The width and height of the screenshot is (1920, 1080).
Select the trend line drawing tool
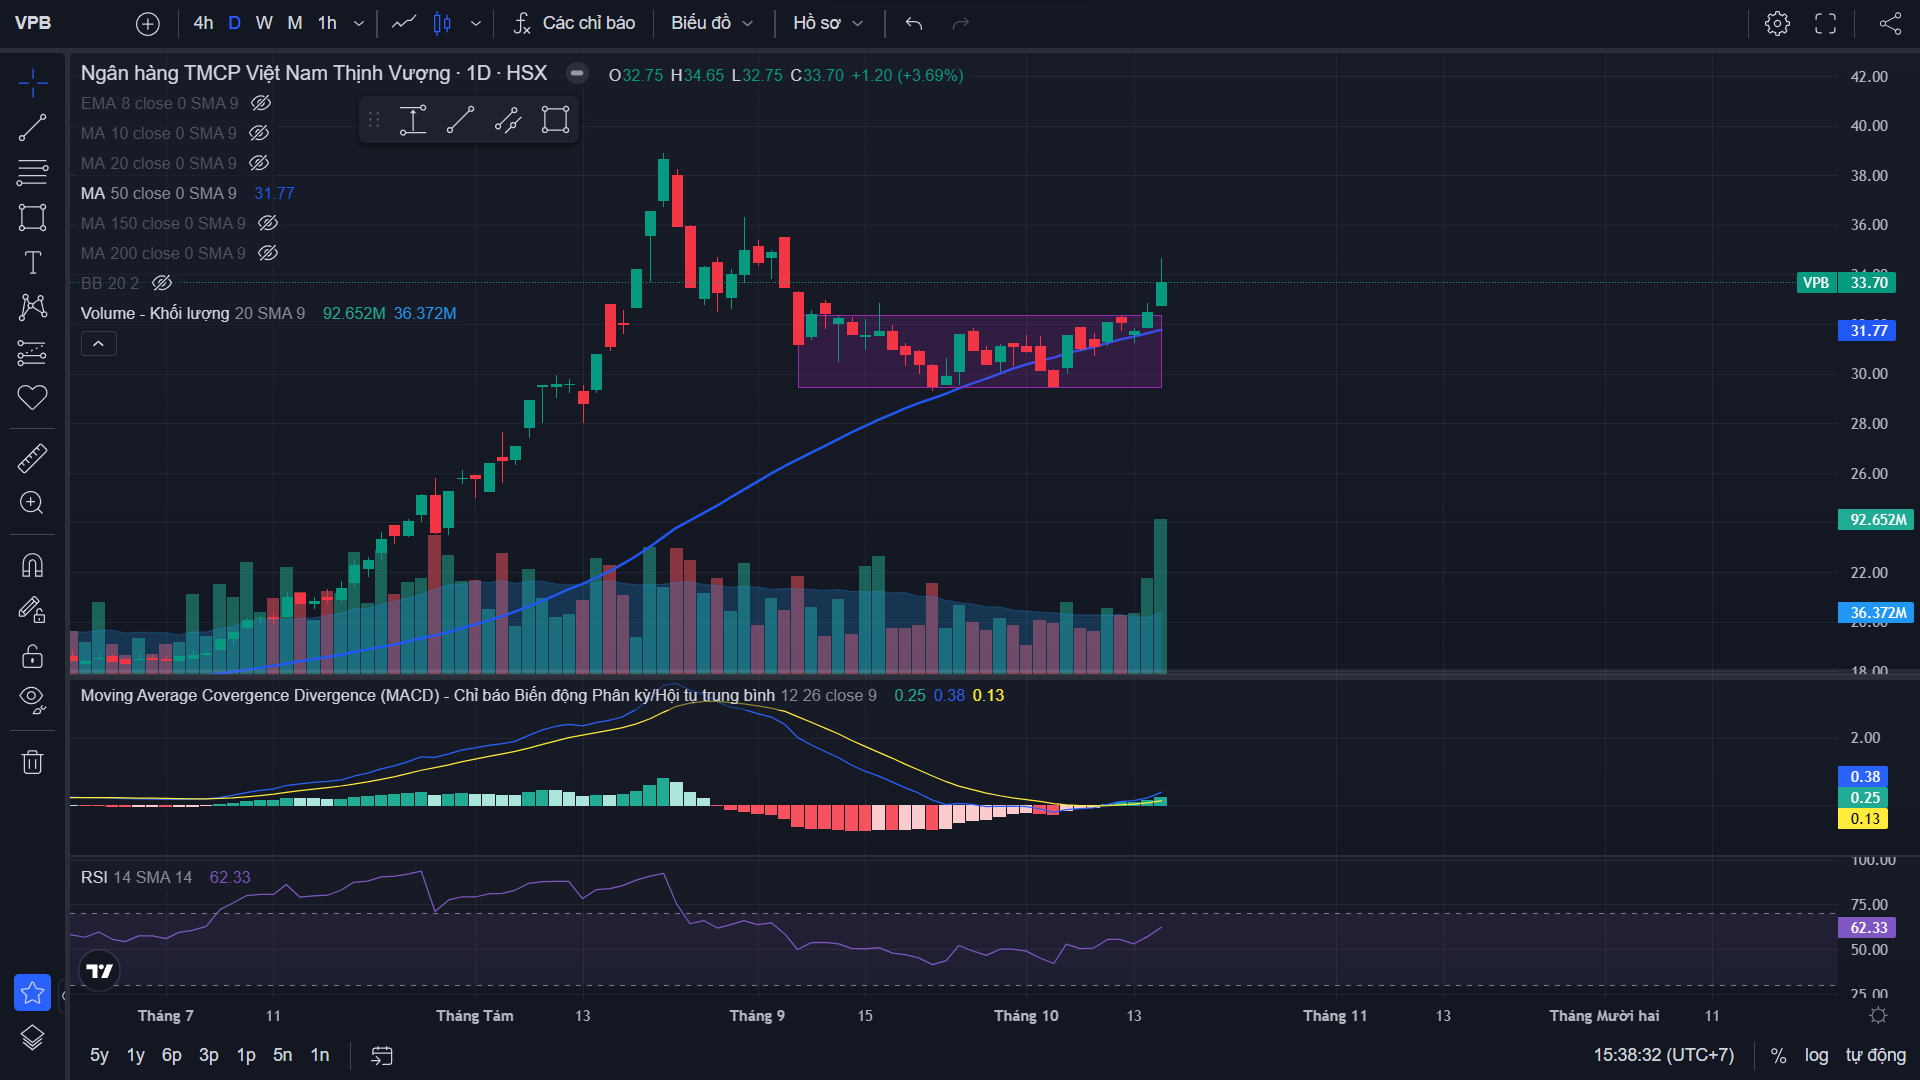(x=32, y=128)
